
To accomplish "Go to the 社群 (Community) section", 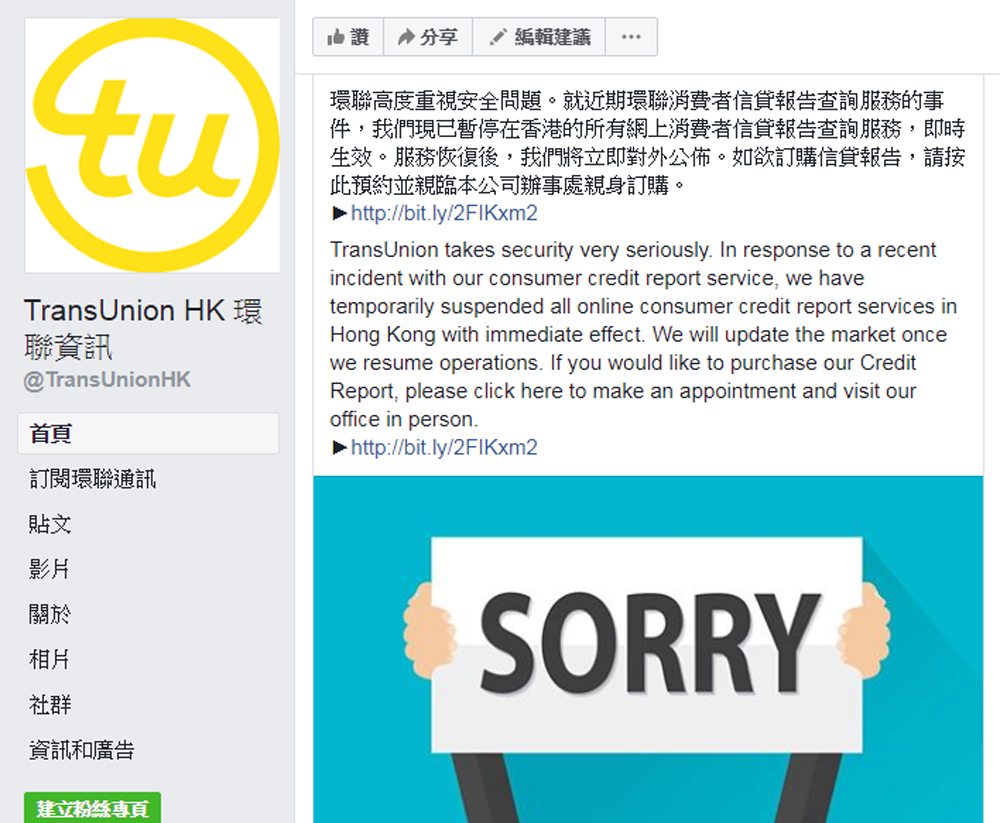I will 50,705.
